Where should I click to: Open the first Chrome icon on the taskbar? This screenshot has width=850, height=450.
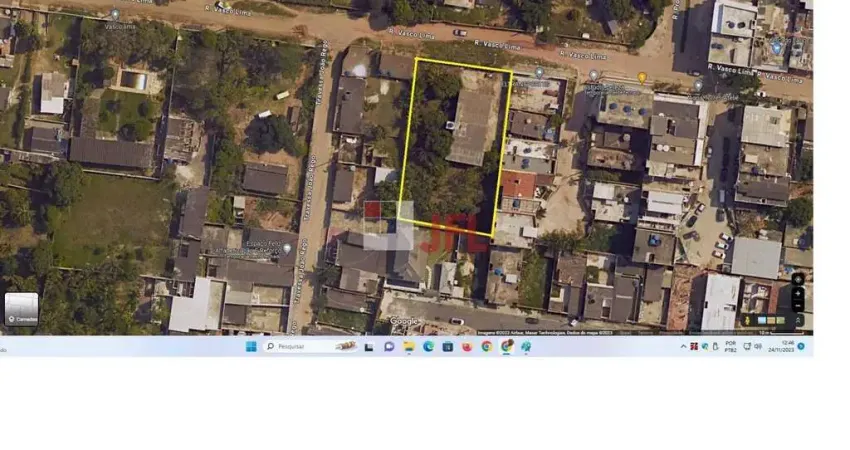[487, 346]
